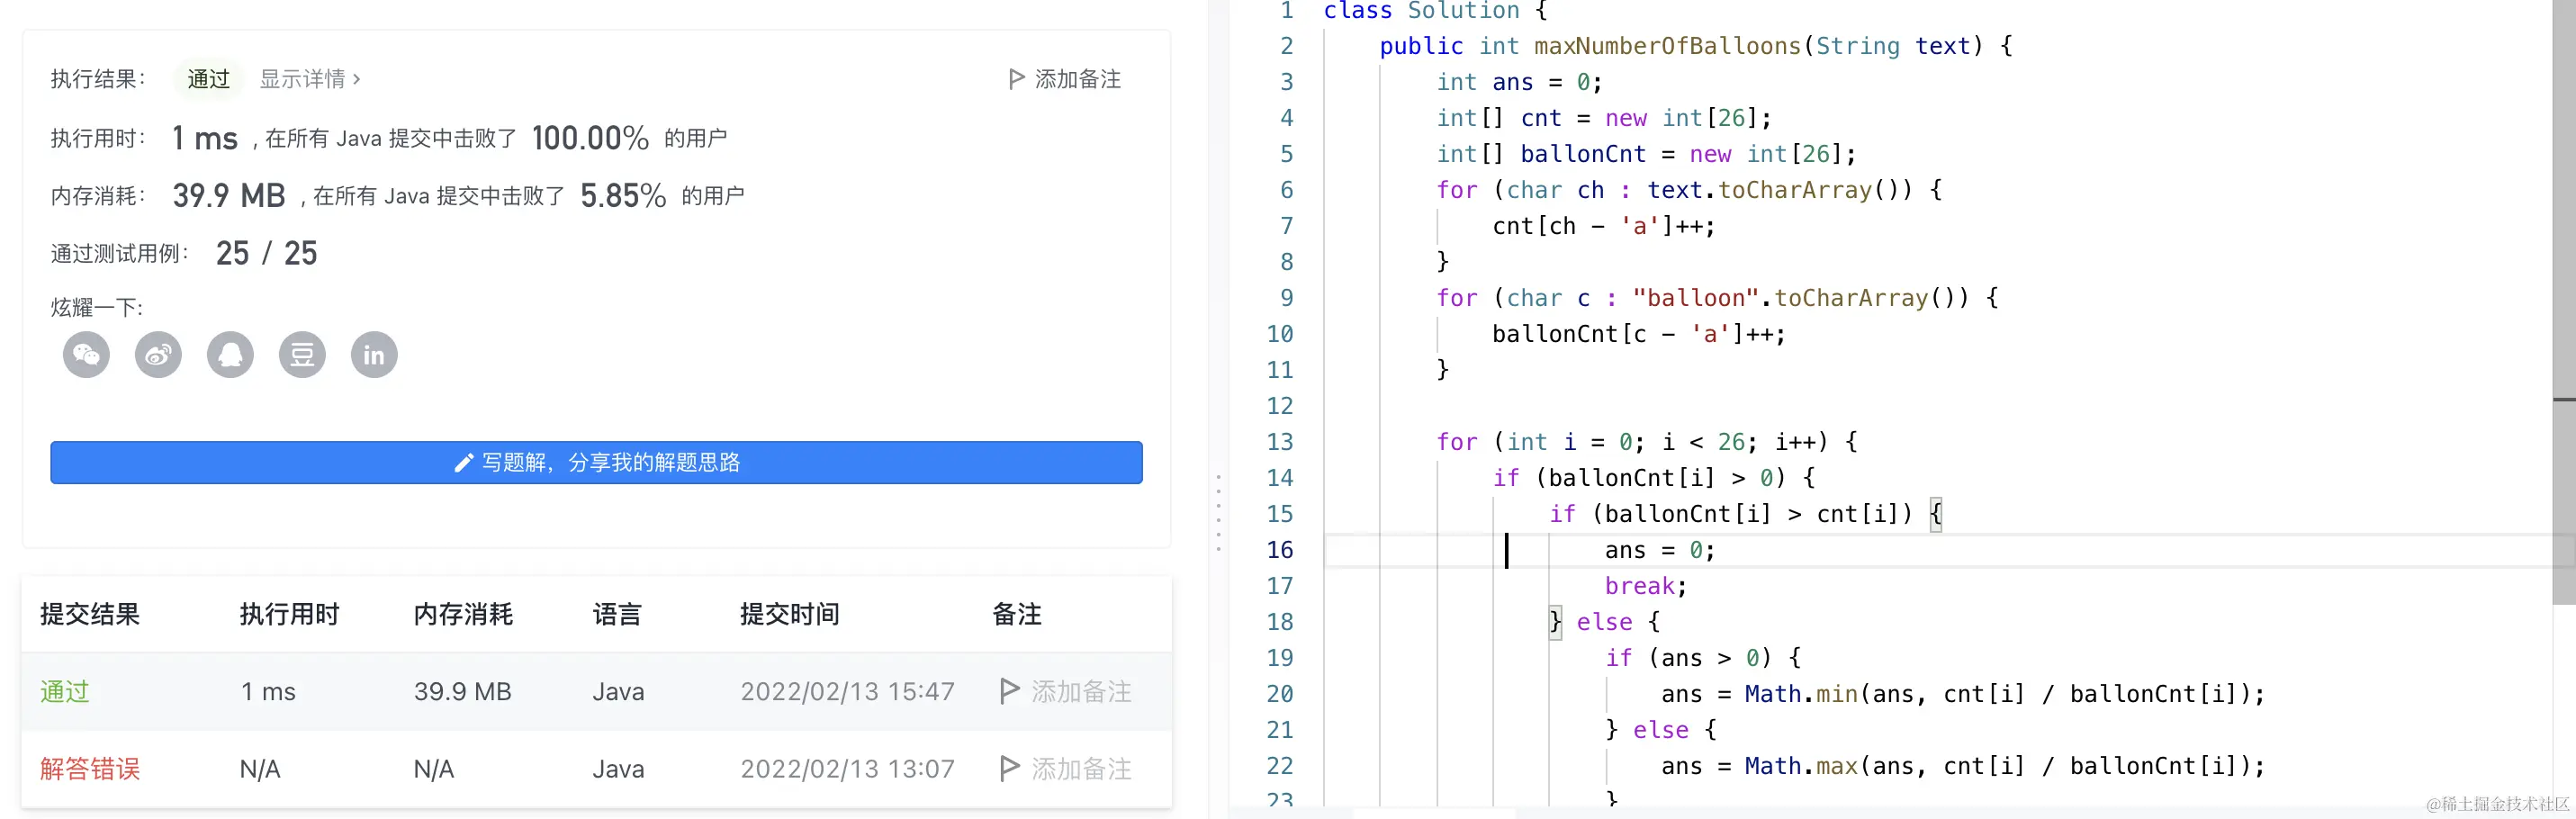
Task: Click the code editor vertical scrollbar
Action: (2564, 302)
